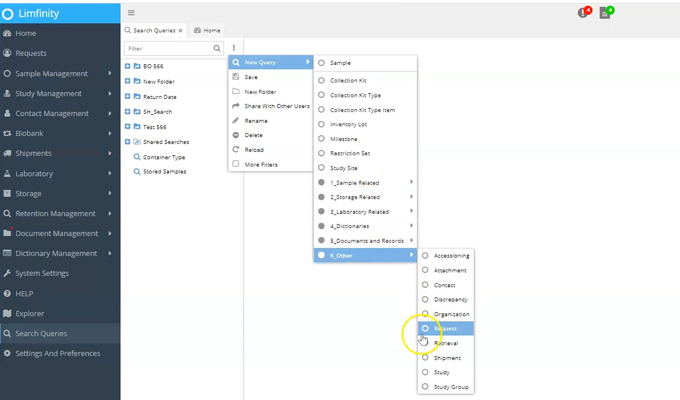
Task: Click the Document Management folder icon
Action: (7, 233)
